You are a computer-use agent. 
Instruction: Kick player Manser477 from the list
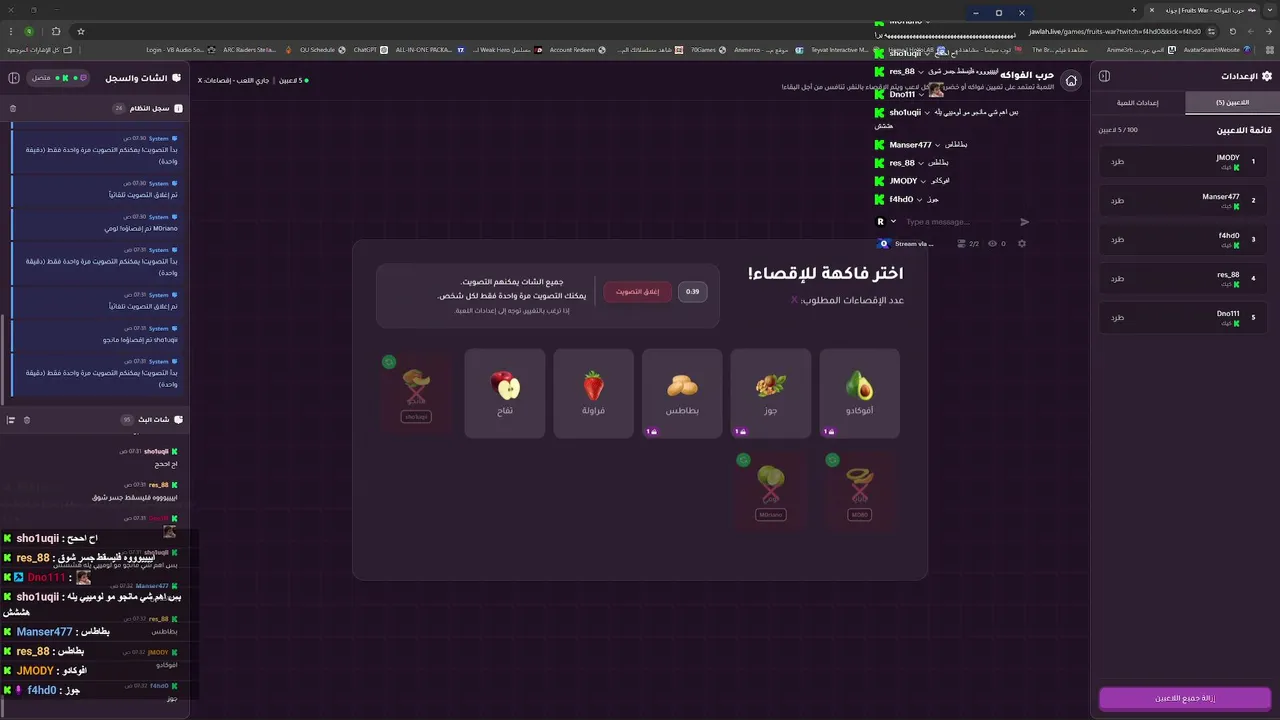(x=1117, y=200)
